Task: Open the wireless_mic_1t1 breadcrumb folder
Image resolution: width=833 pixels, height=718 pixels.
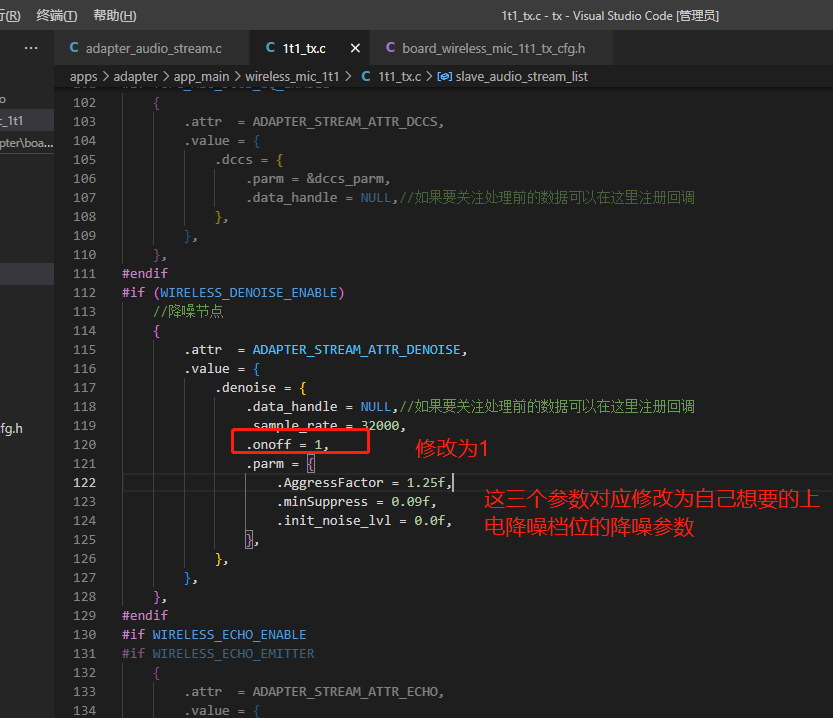Action: point(292,77)
